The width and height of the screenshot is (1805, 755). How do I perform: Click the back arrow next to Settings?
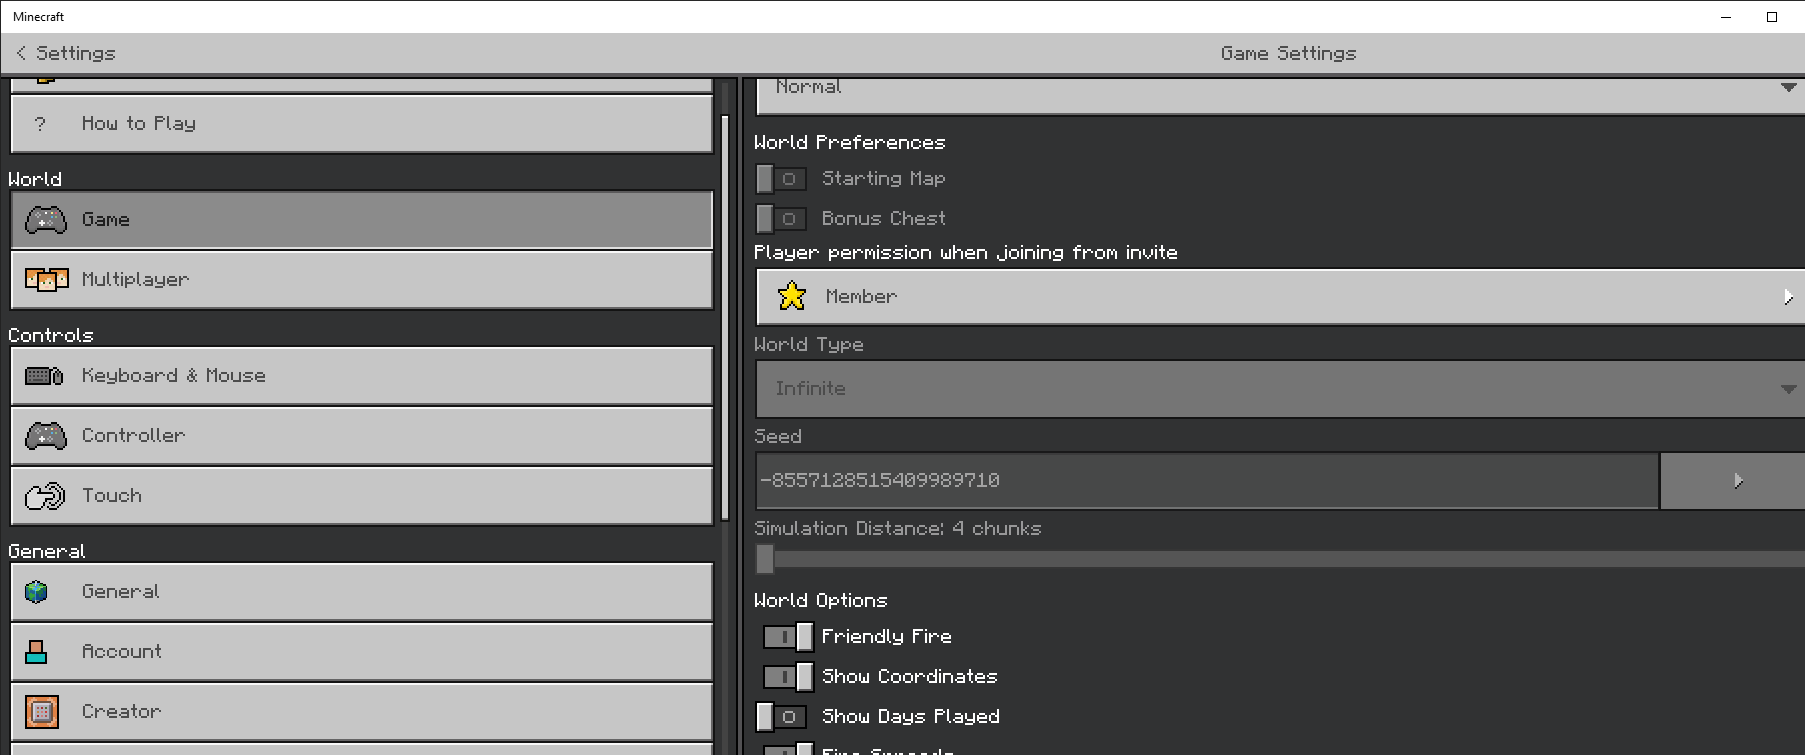click(21, 53)
